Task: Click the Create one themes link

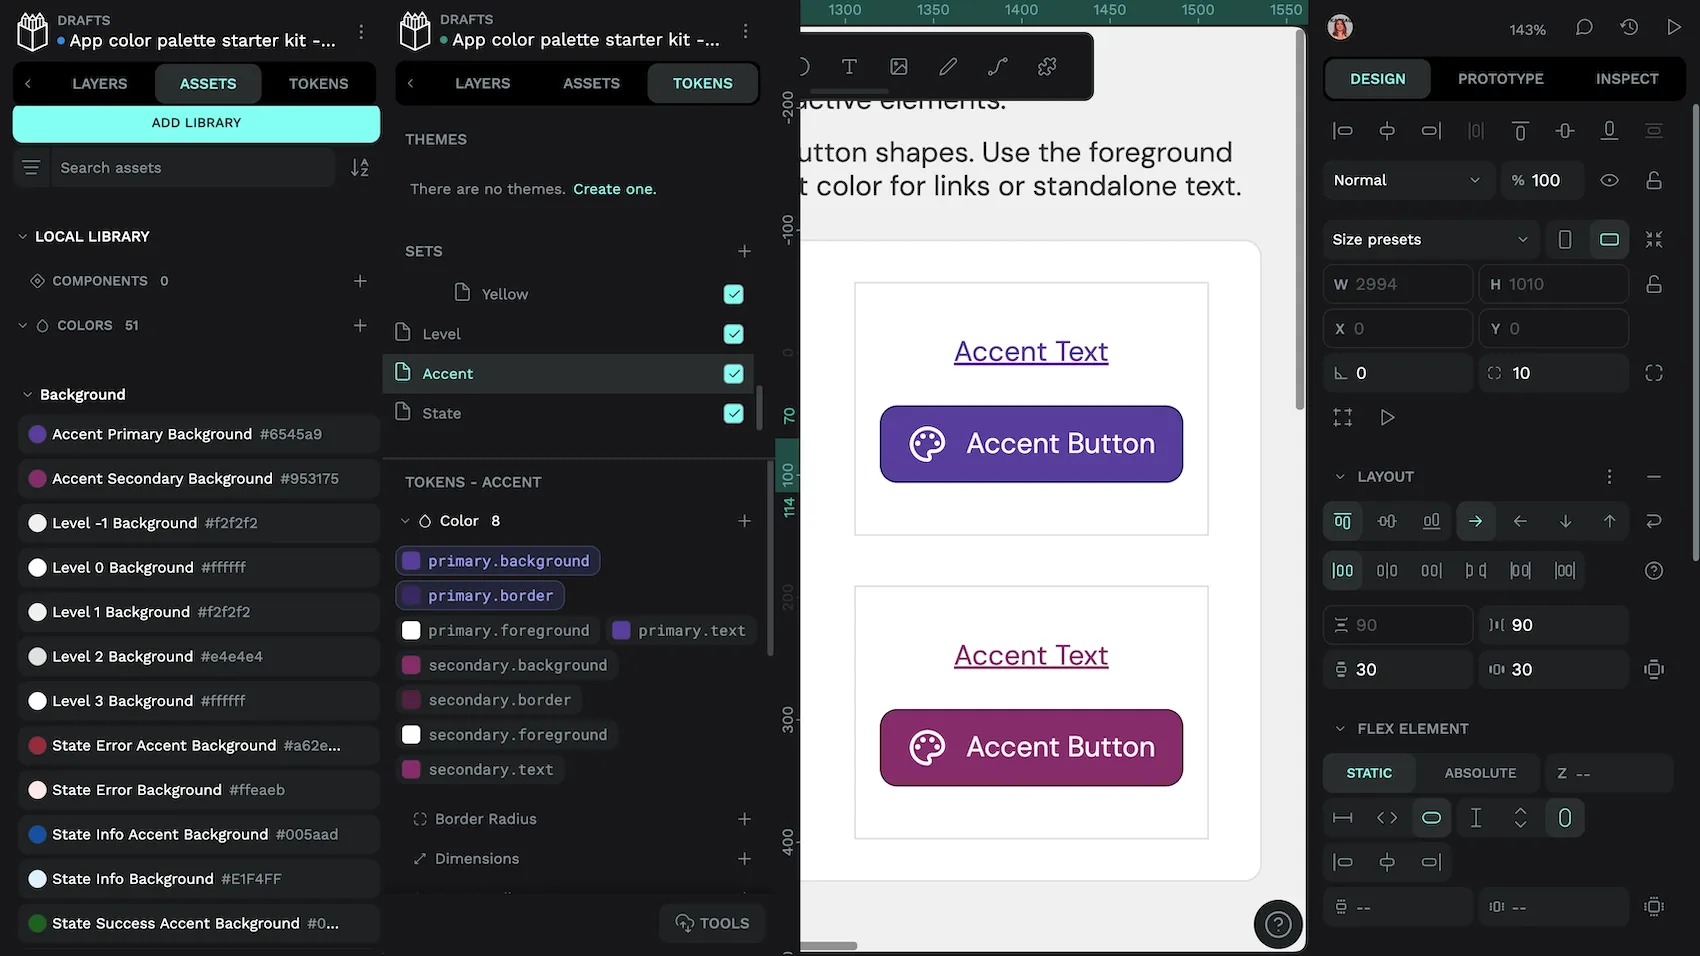Action: [x=614, y=188]
